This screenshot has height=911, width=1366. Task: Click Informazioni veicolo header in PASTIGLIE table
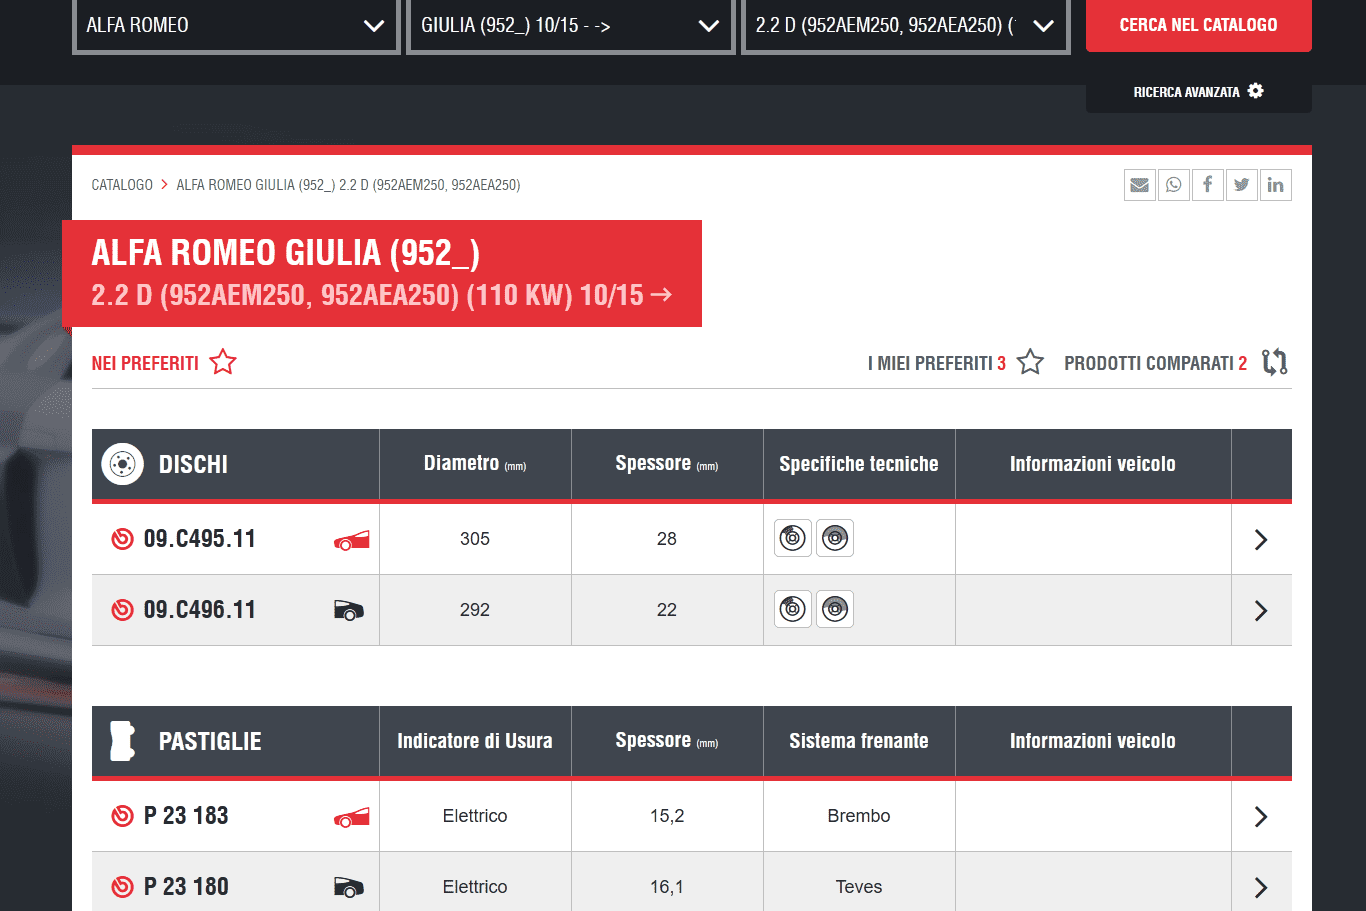[1093, 741]
